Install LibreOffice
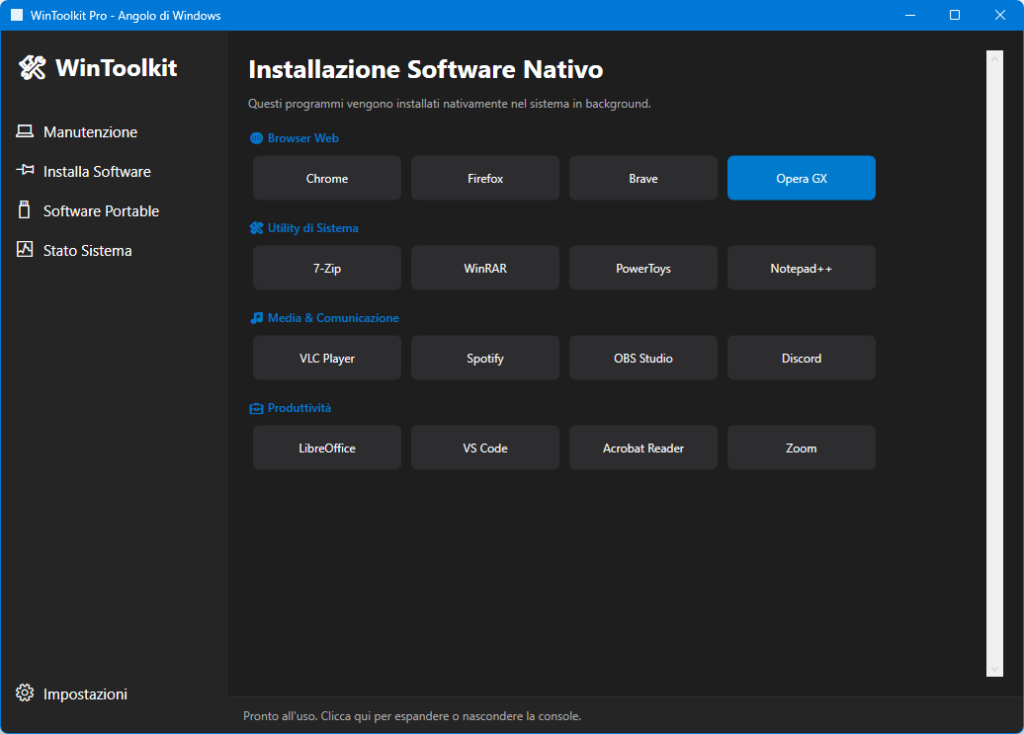Image resolution: width=1024 pixels, height=734 pixels. coord(327,447)
